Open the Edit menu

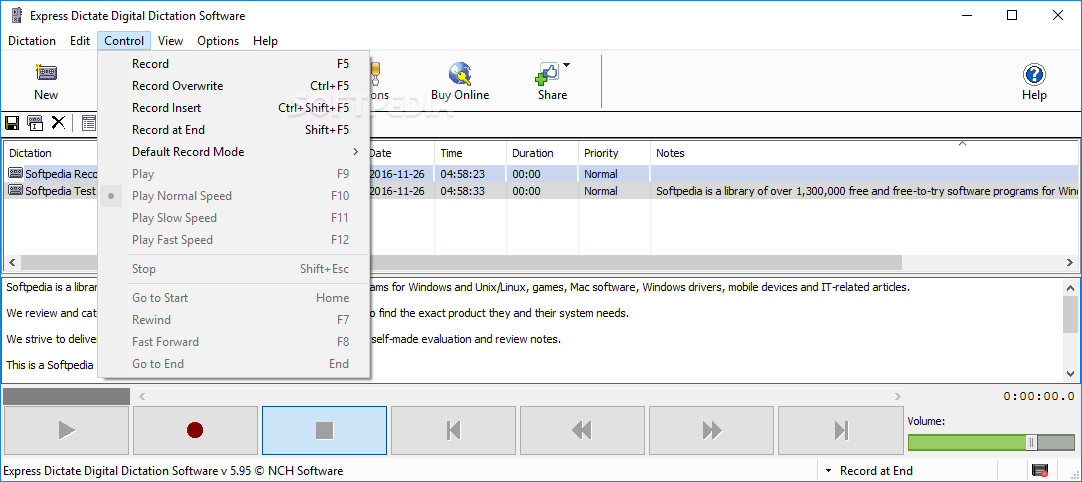[x=80, y=41]
